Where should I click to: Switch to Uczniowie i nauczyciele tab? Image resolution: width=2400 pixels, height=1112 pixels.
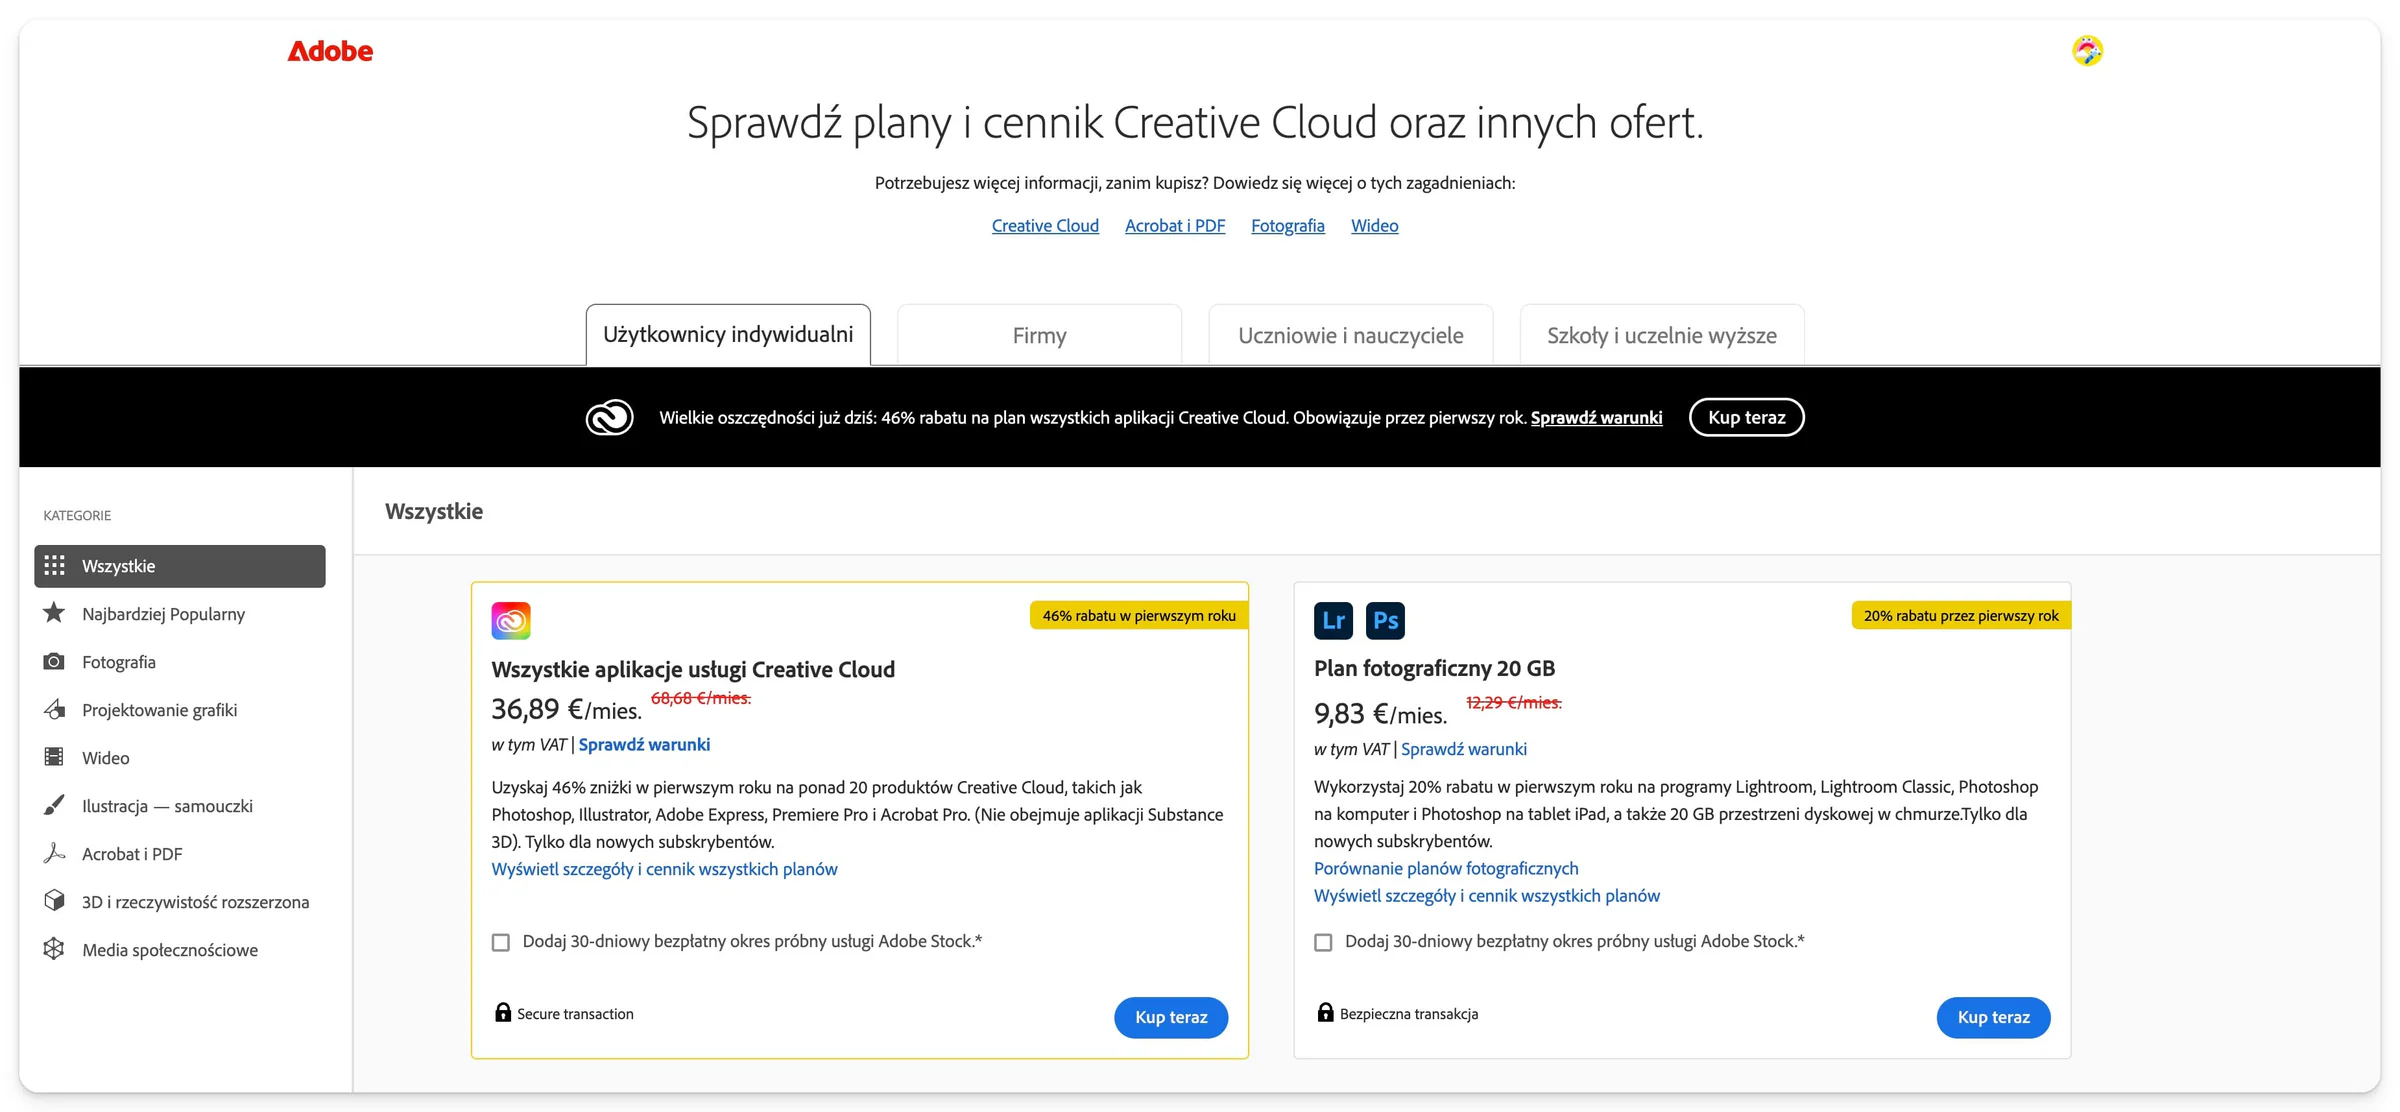pyautogui.click(x=1350, y=335)
